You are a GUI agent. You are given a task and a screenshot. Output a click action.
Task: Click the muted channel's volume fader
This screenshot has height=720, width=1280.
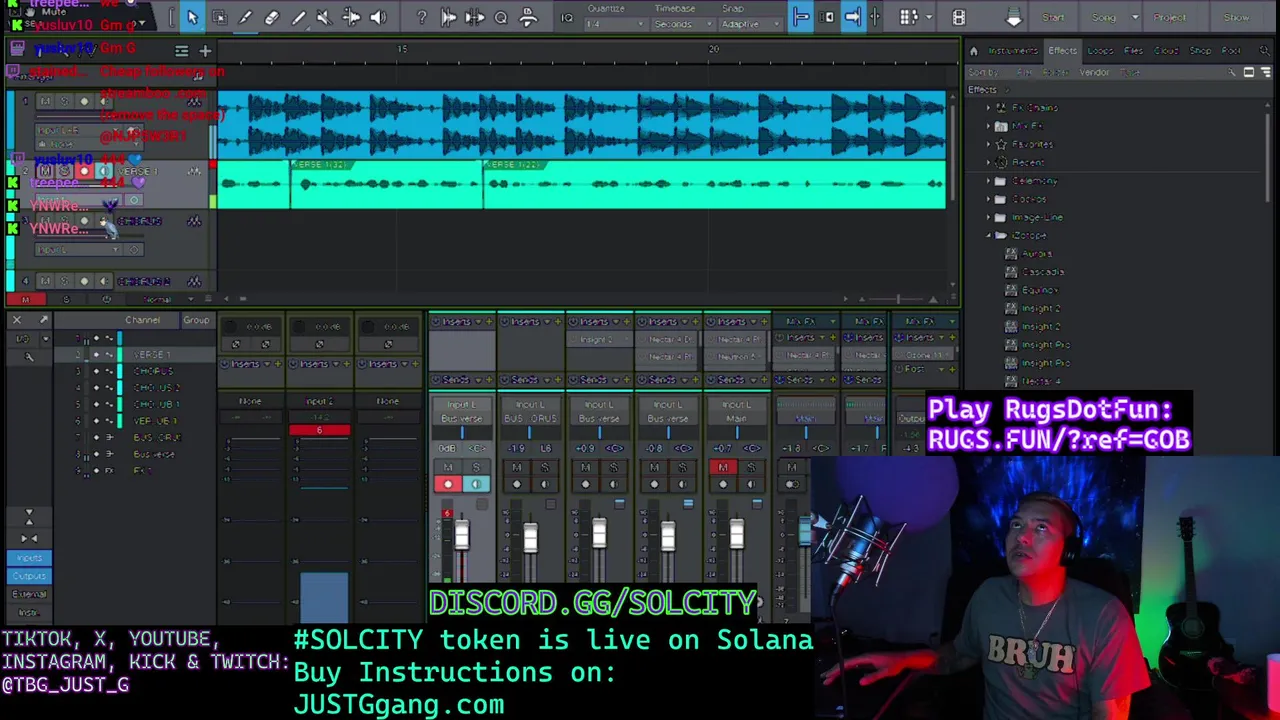736,533
